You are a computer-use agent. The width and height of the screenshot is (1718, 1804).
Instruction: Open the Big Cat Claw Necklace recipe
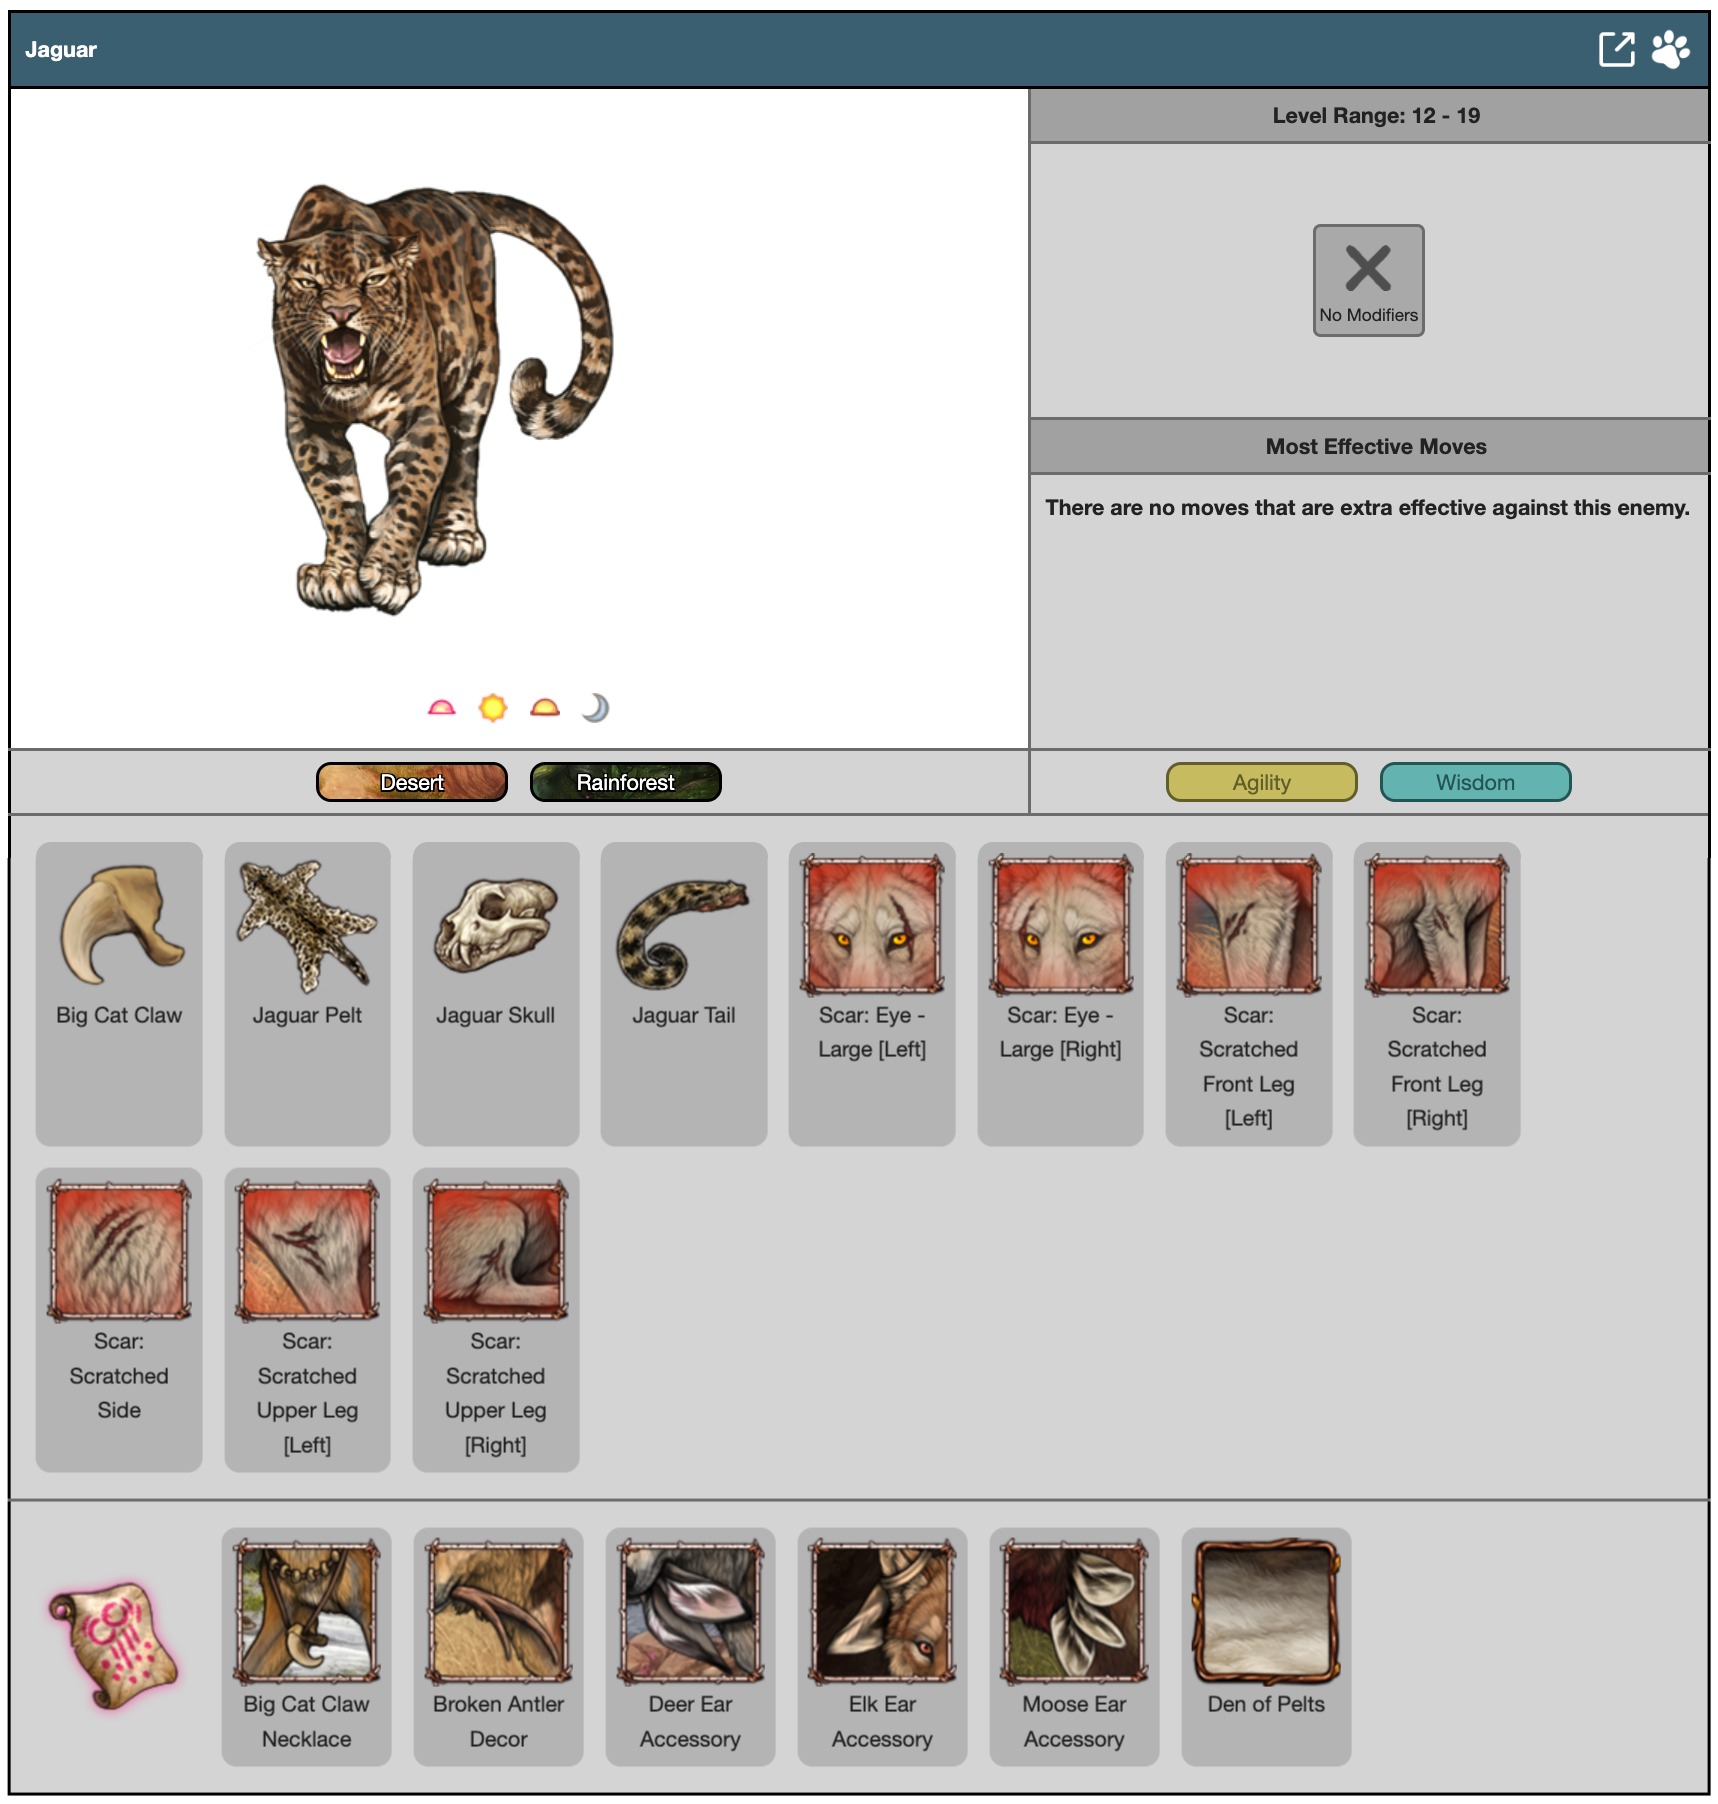tap(307, 1612)
